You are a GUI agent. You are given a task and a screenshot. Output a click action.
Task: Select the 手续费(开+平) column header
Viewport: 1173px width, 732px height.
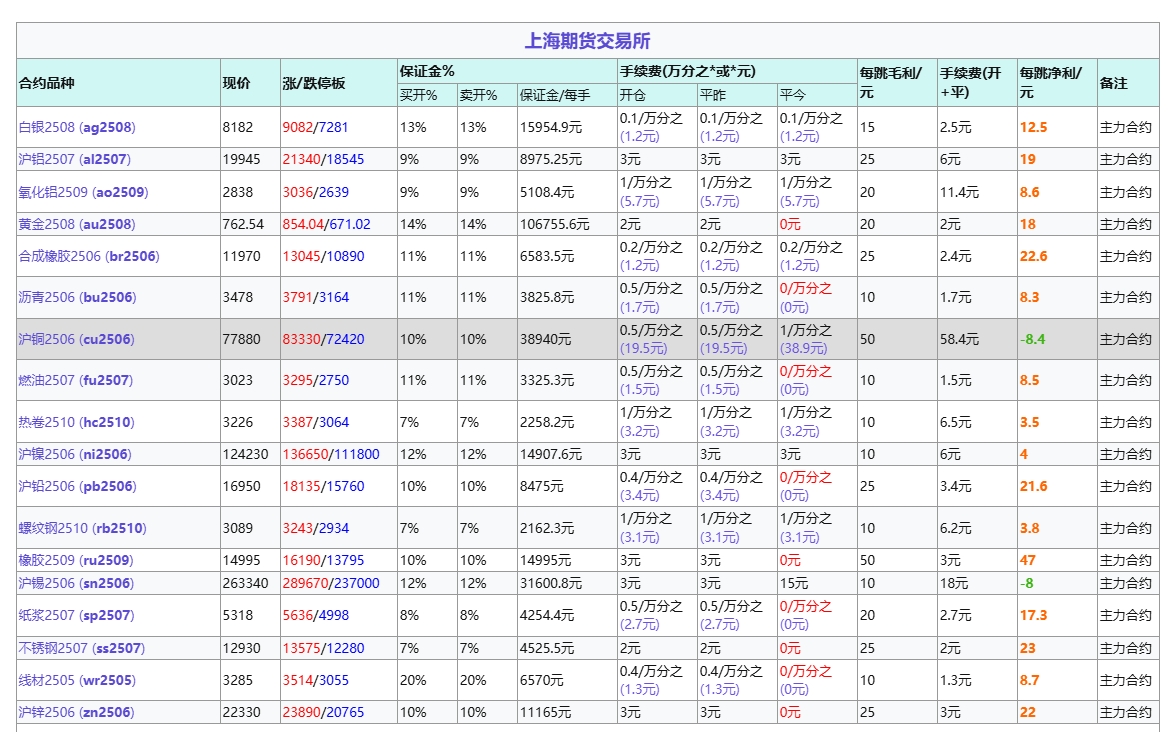[x=970, y=82]
